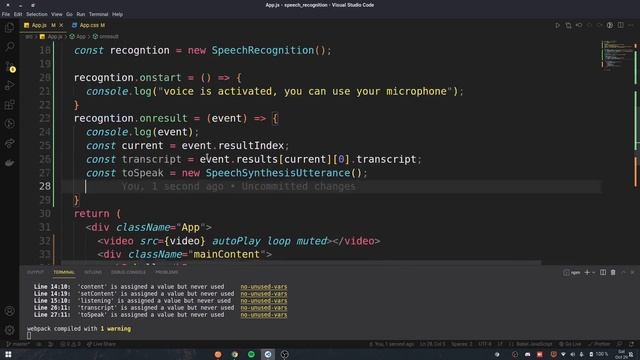Click the Kill Terminal trash icon
The width and height of the screenshot is (640, 360).
click(613, 272)
